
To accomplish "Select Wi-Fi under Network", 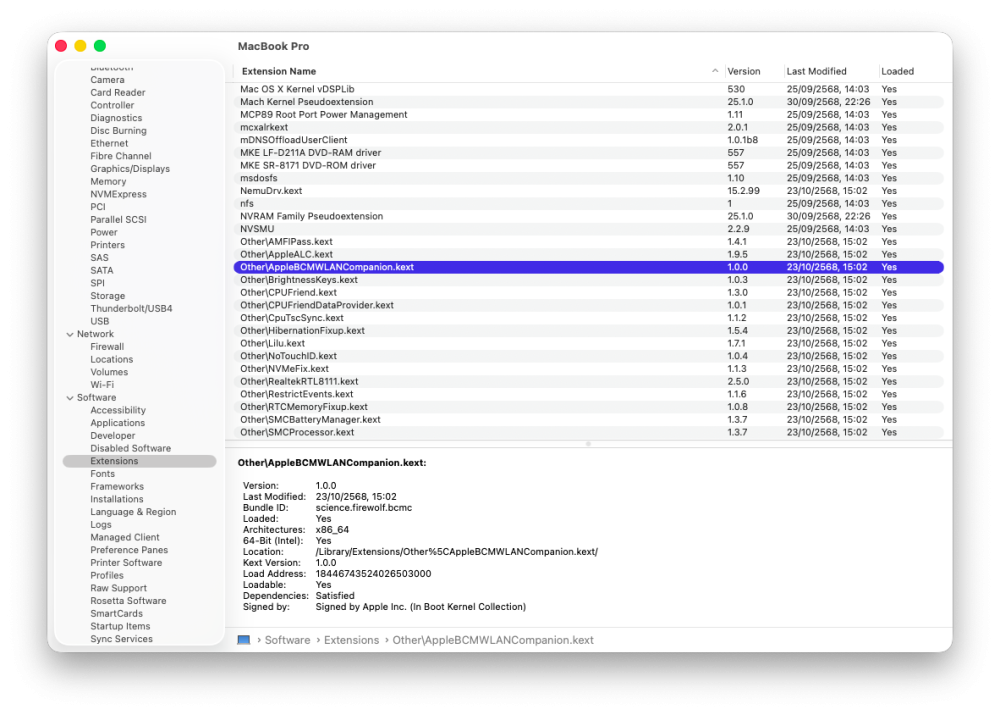I will (x=102, y=385).
